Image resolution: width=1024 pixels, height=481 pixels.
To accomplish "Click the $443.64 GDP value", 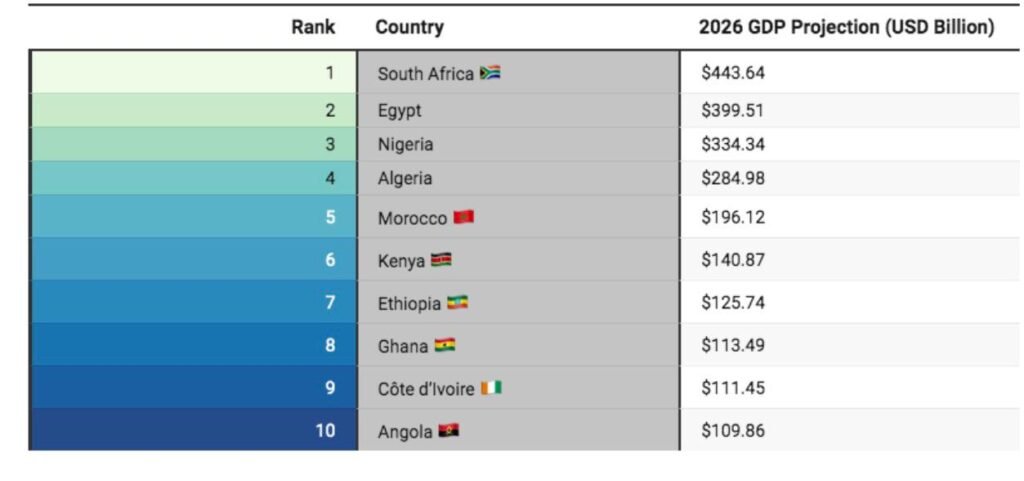I will point(733,73).
